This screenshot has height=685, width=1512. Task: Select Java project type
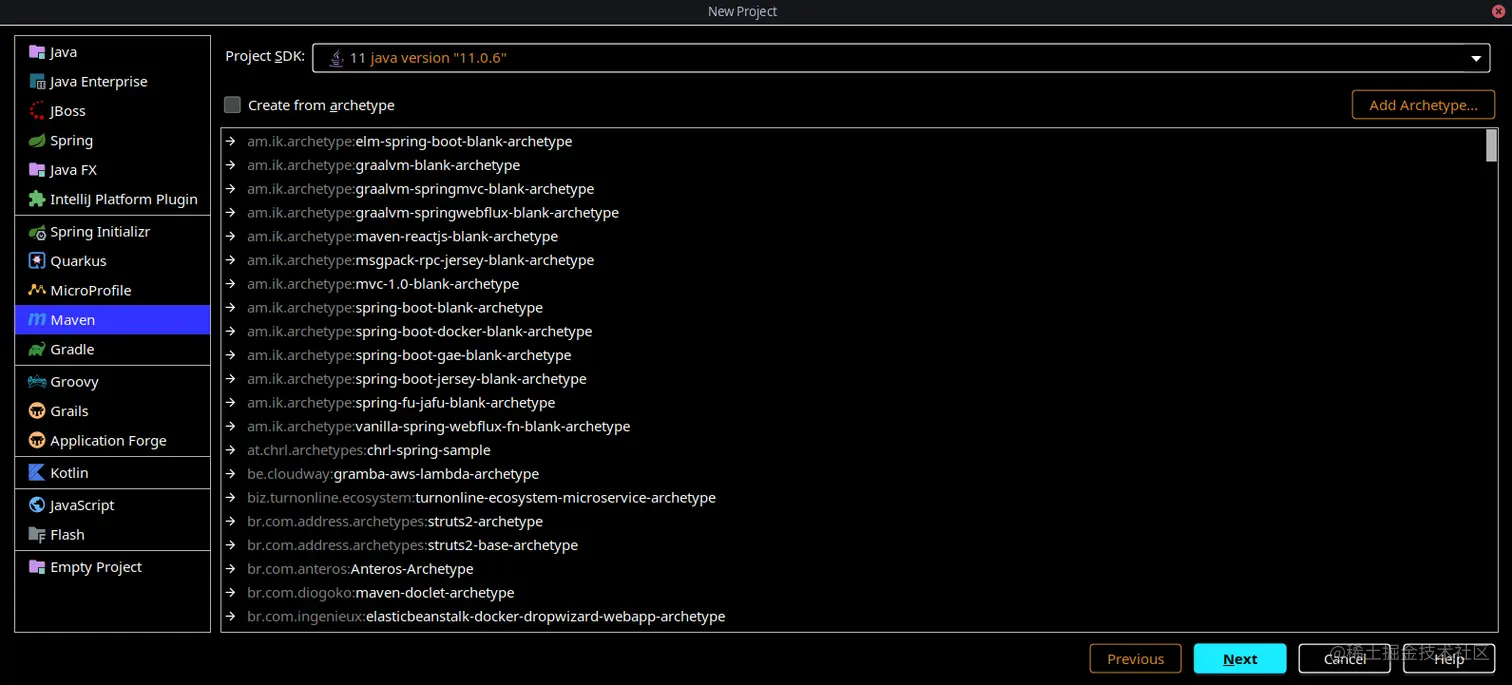pos(113,52)
